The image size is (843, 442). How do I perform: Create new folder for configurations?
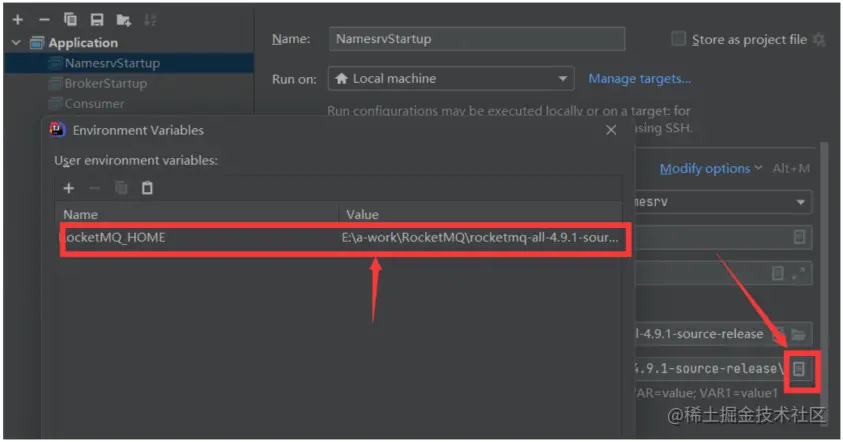coord(124,20)
